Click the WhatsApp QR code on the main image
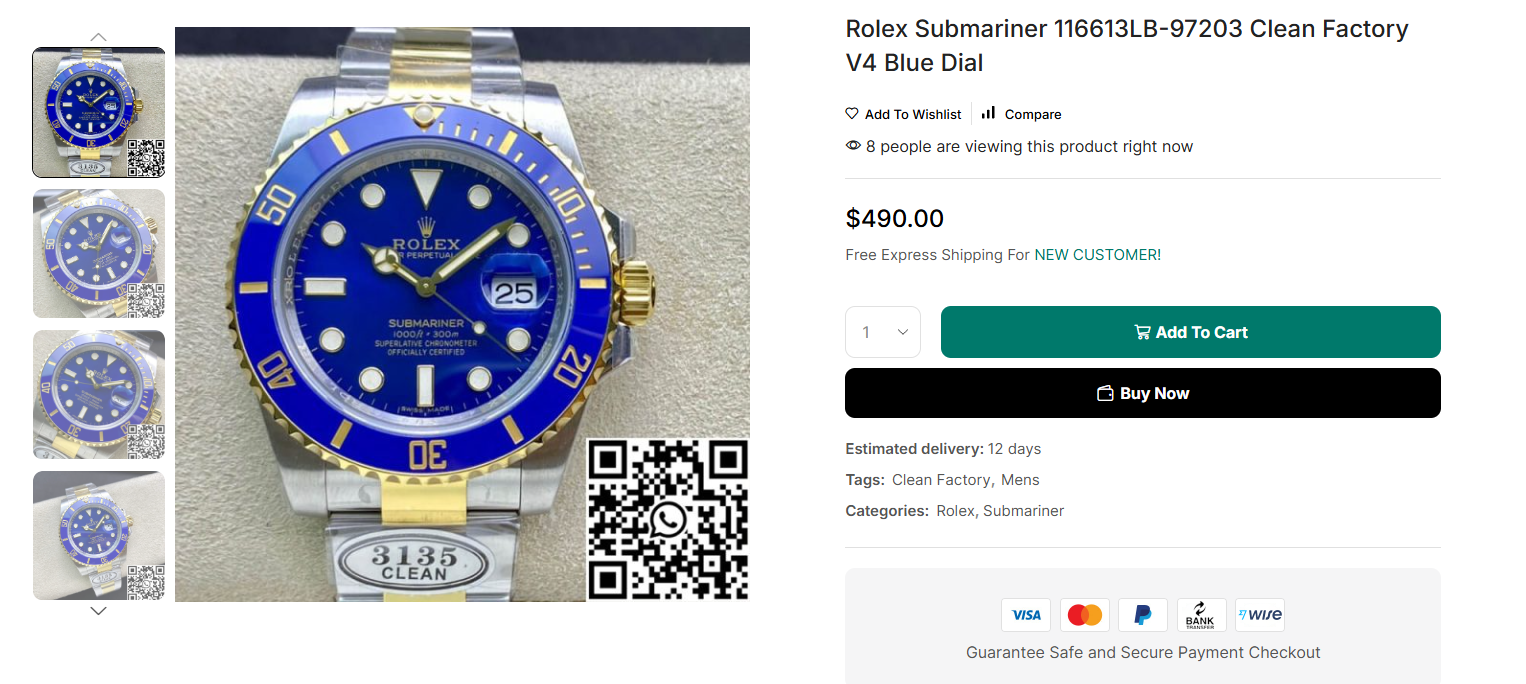 pyautogui.click(x=668, y=520)
